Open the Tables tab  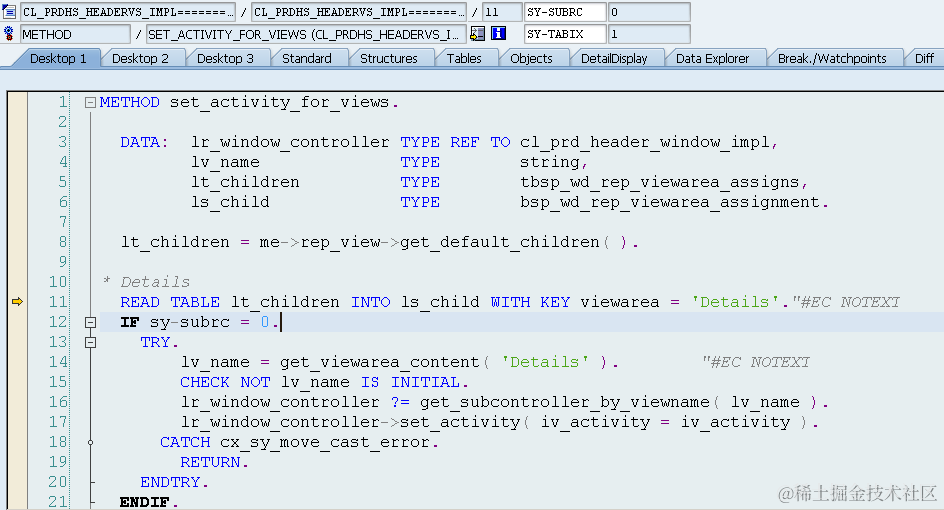pos(464,58)
